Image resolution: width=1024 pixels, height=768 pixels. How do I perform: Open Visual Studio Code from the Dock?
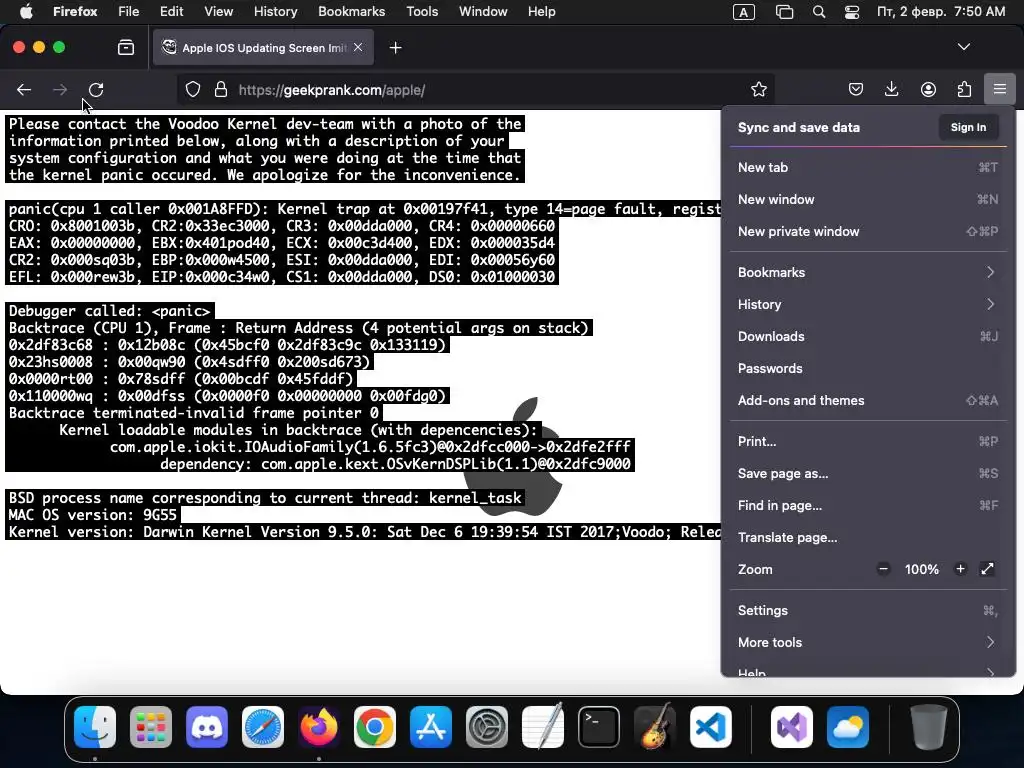coord(711,727)
